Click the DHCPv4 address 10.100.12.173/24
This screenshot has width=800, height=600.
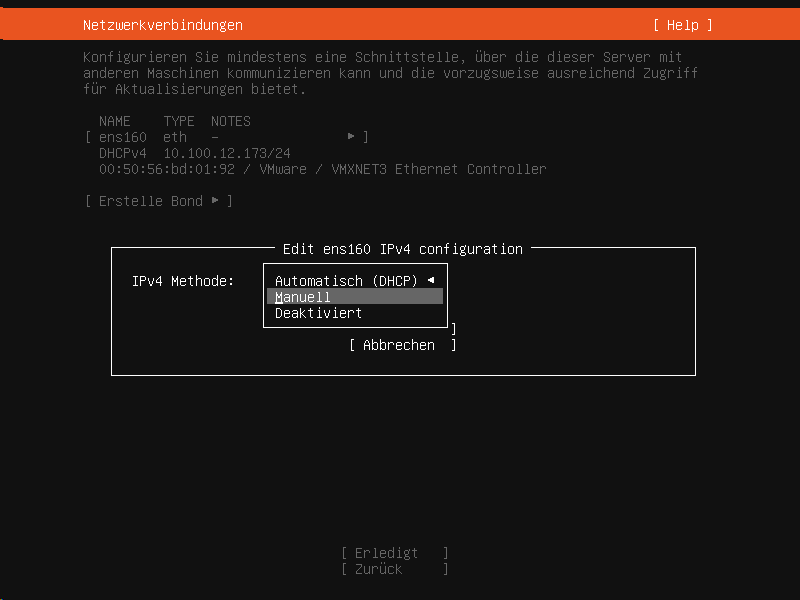(226, 153)
